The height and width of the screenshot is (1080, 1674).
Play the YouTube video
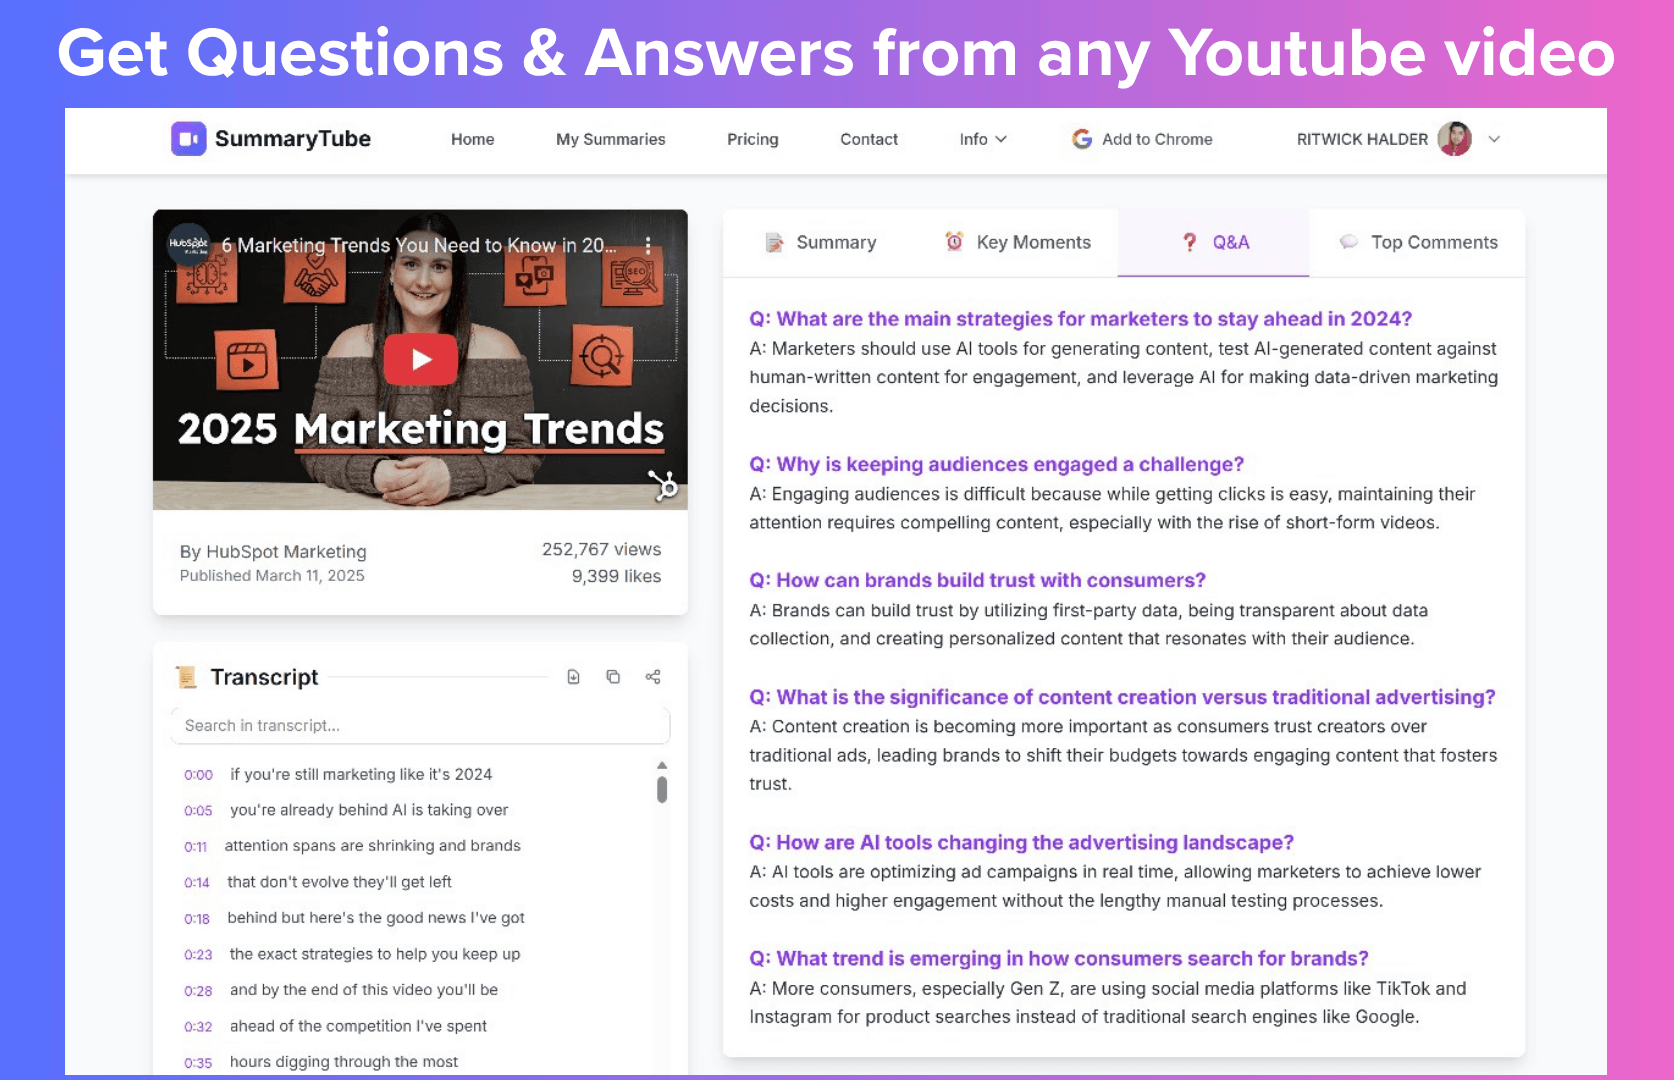[x=421, y=359]
